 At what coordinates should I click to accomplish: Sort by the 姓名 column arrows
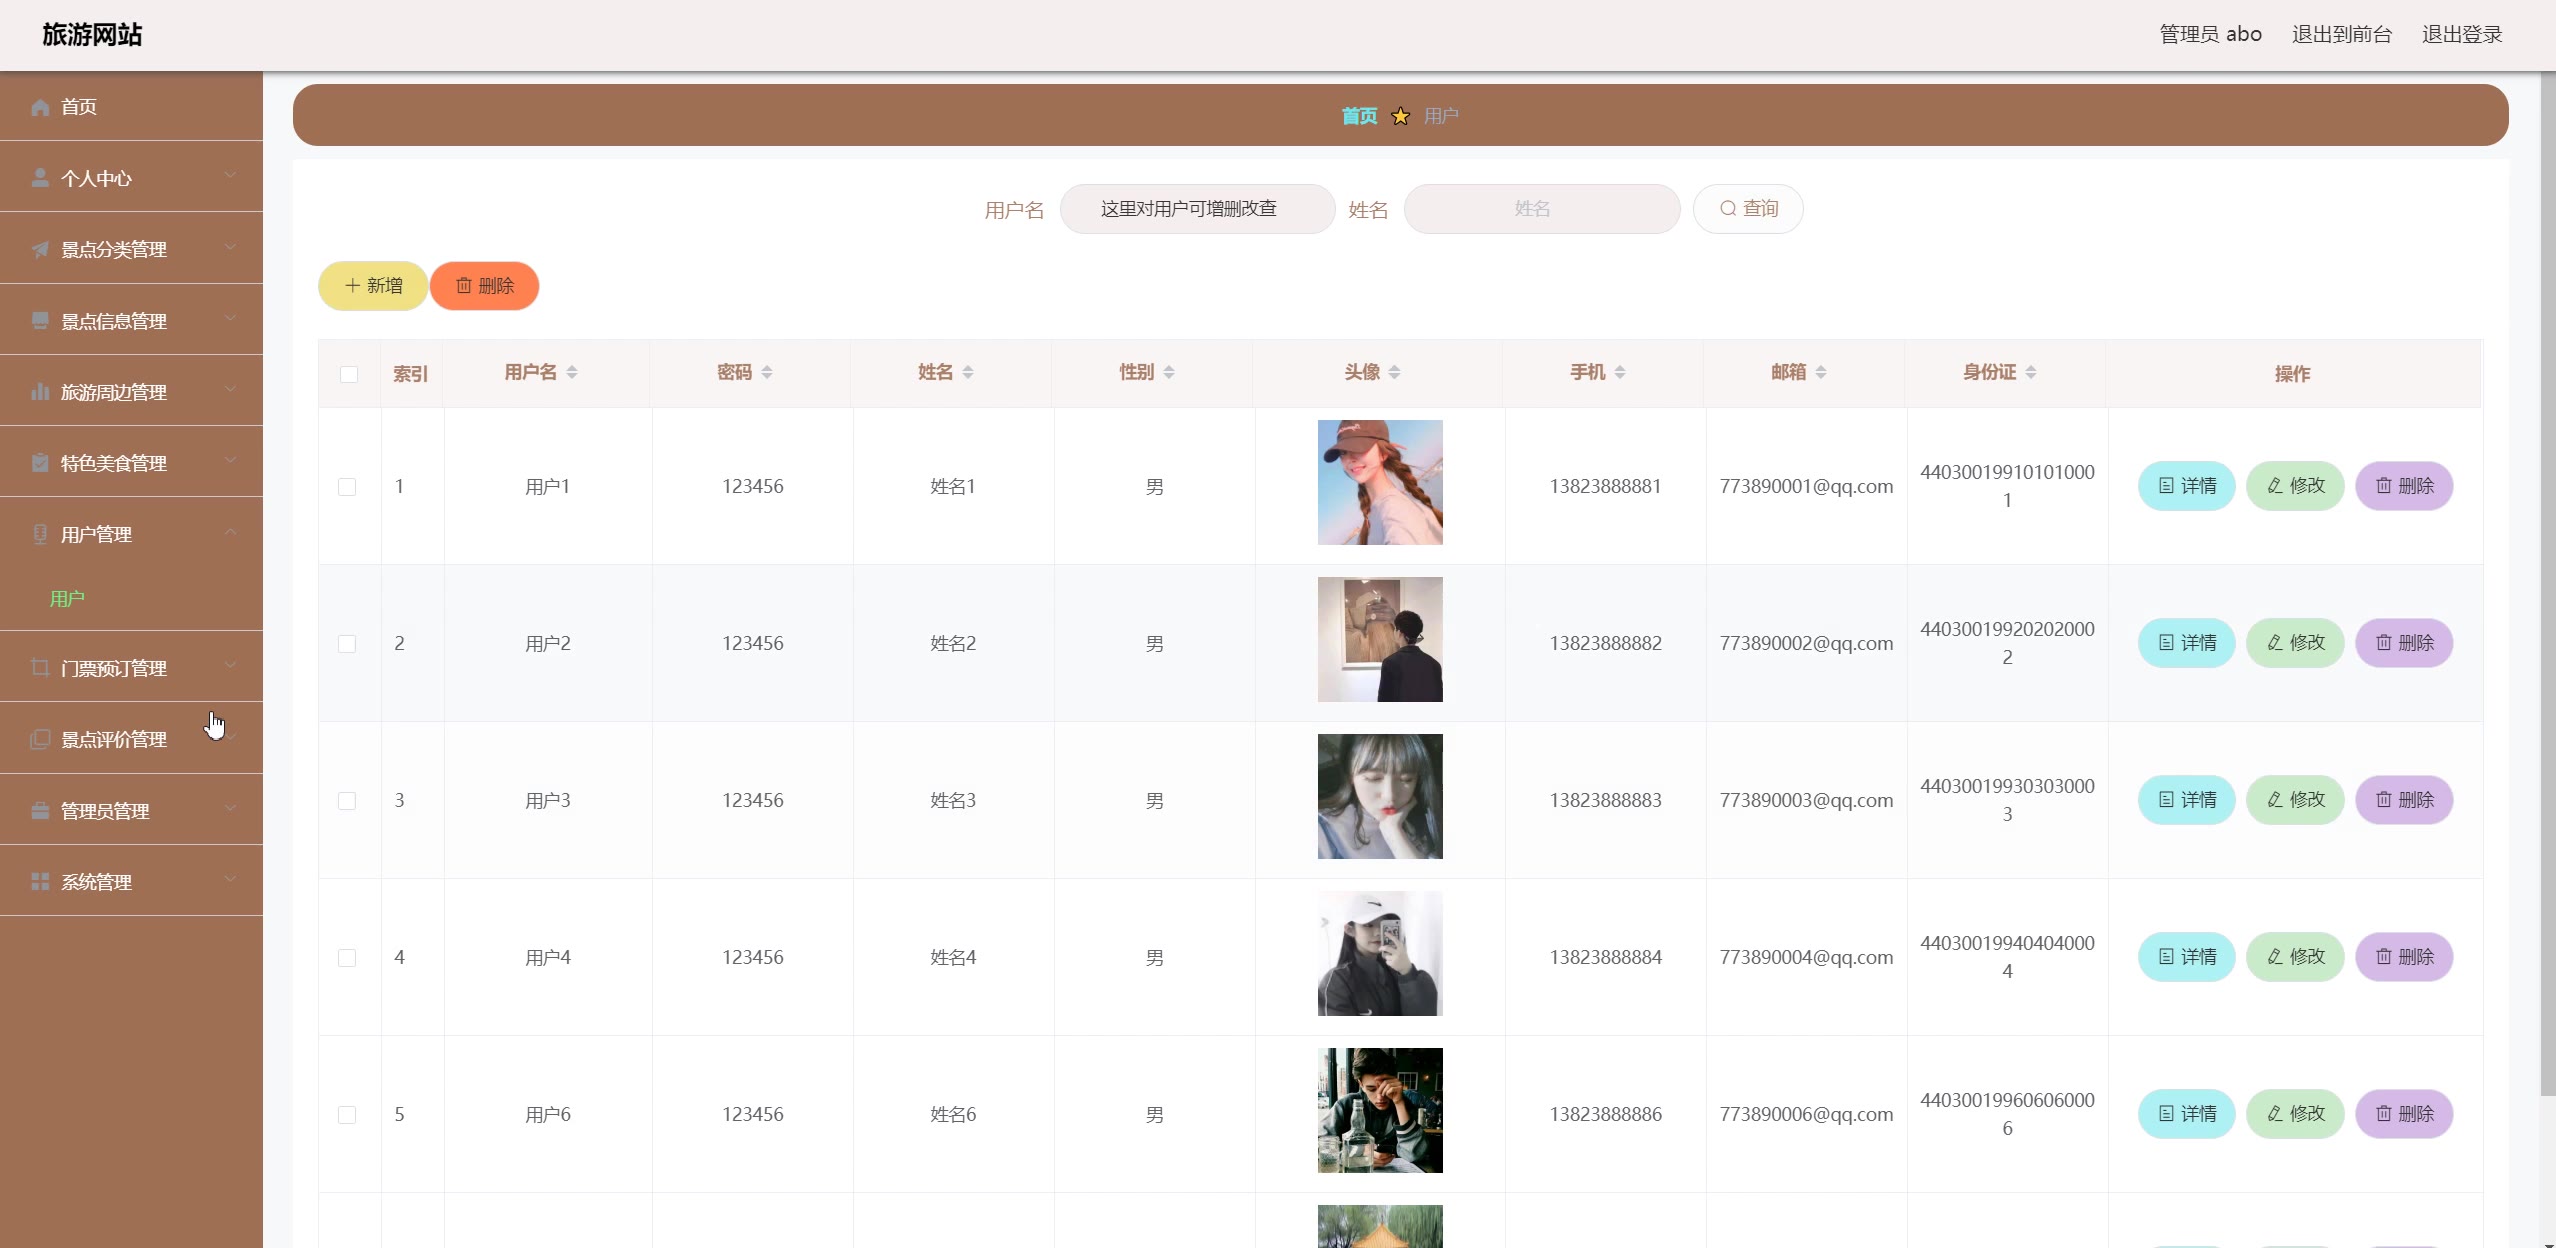click(968, 372)
